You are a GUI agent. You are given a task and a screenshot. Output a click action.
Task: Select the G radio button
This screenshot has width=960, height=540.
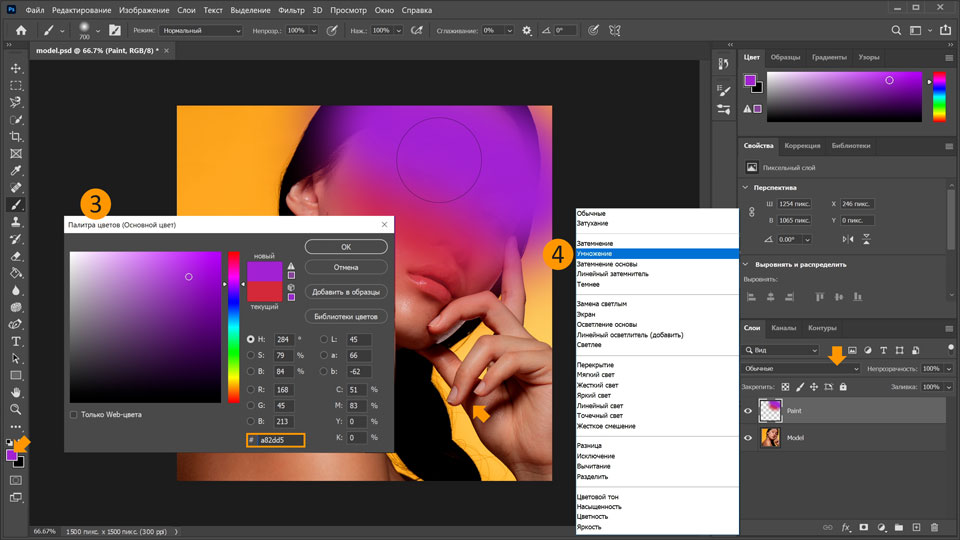point(250,405)
